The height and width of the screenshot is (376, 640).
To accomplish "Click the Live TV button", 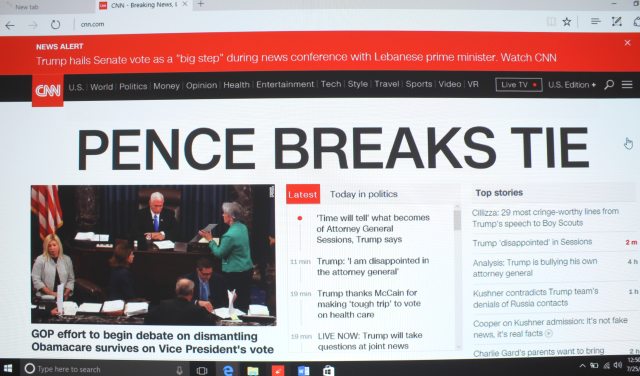I will pyautogui.click(x=519, y=85).
